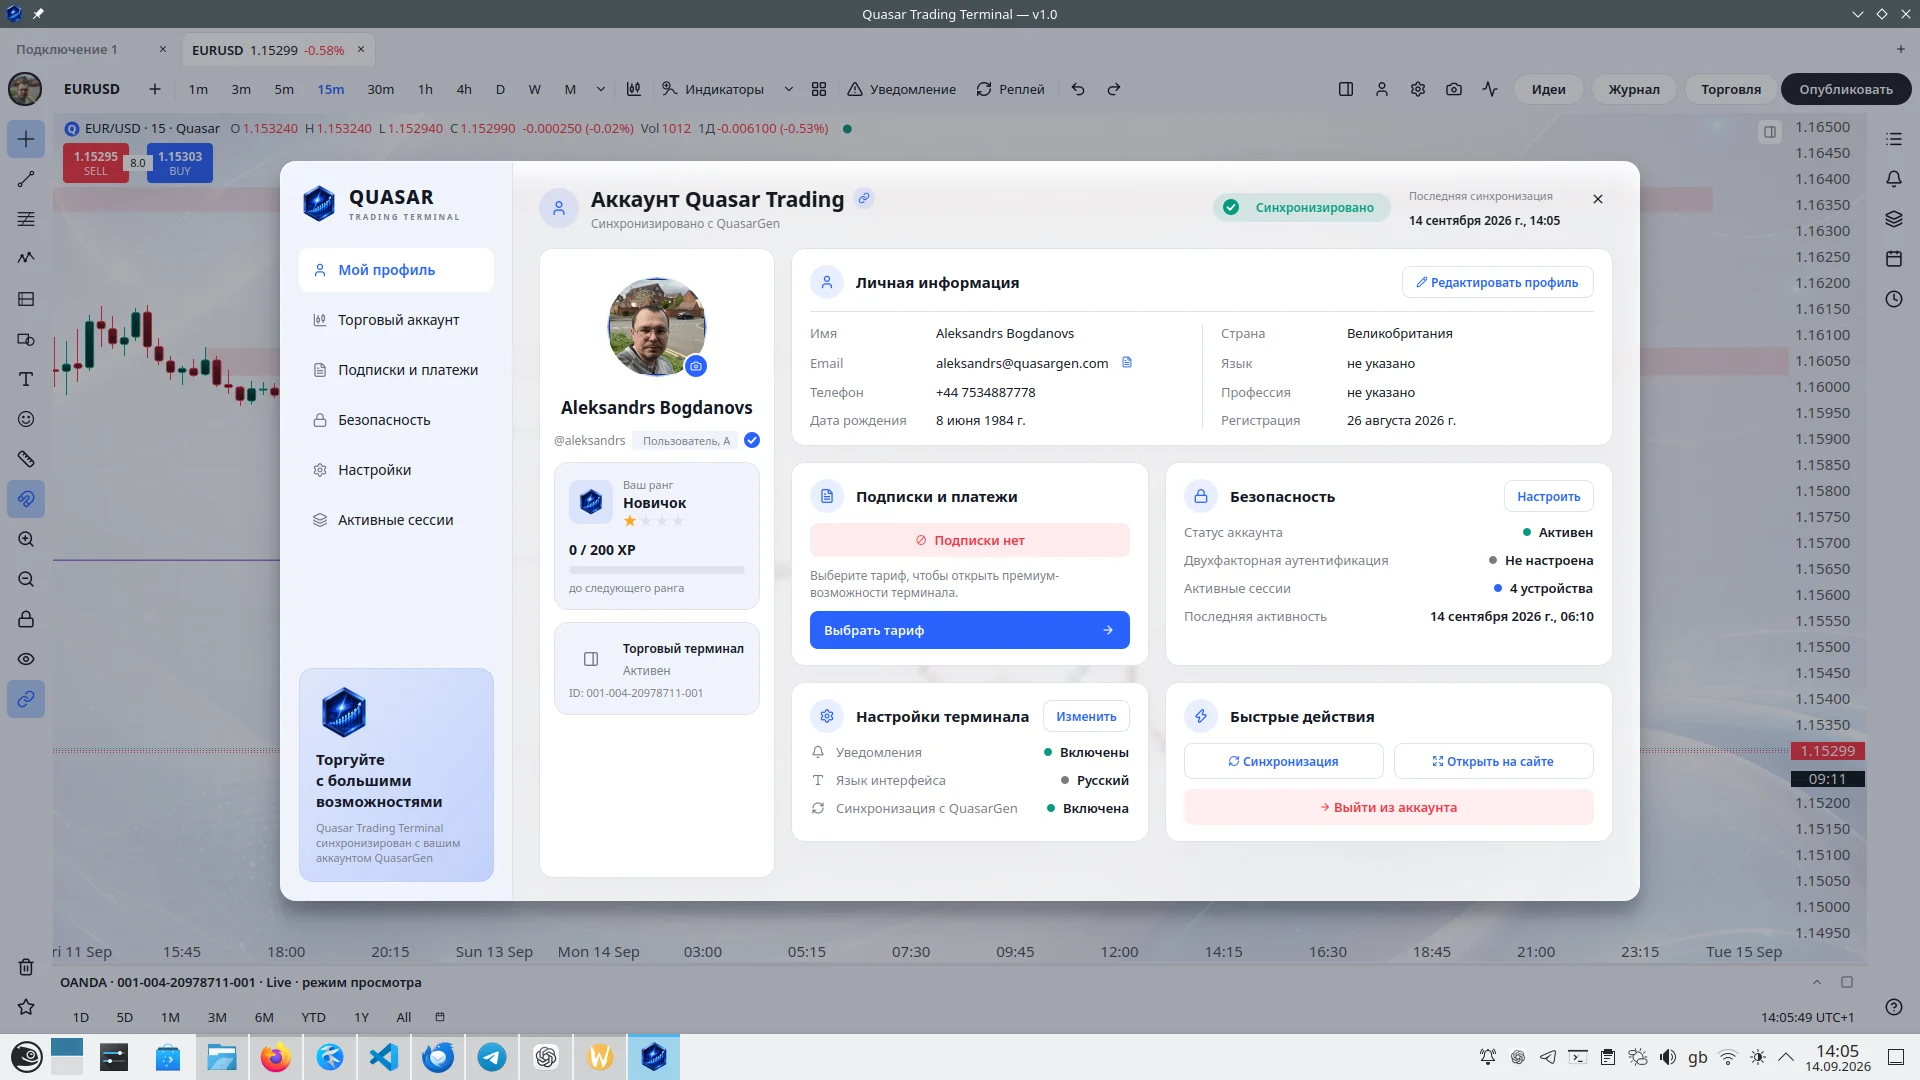1920x1080 pixels.
Task: Open the watchlist icon in right panel
Action: click(x=1894, y=139)
